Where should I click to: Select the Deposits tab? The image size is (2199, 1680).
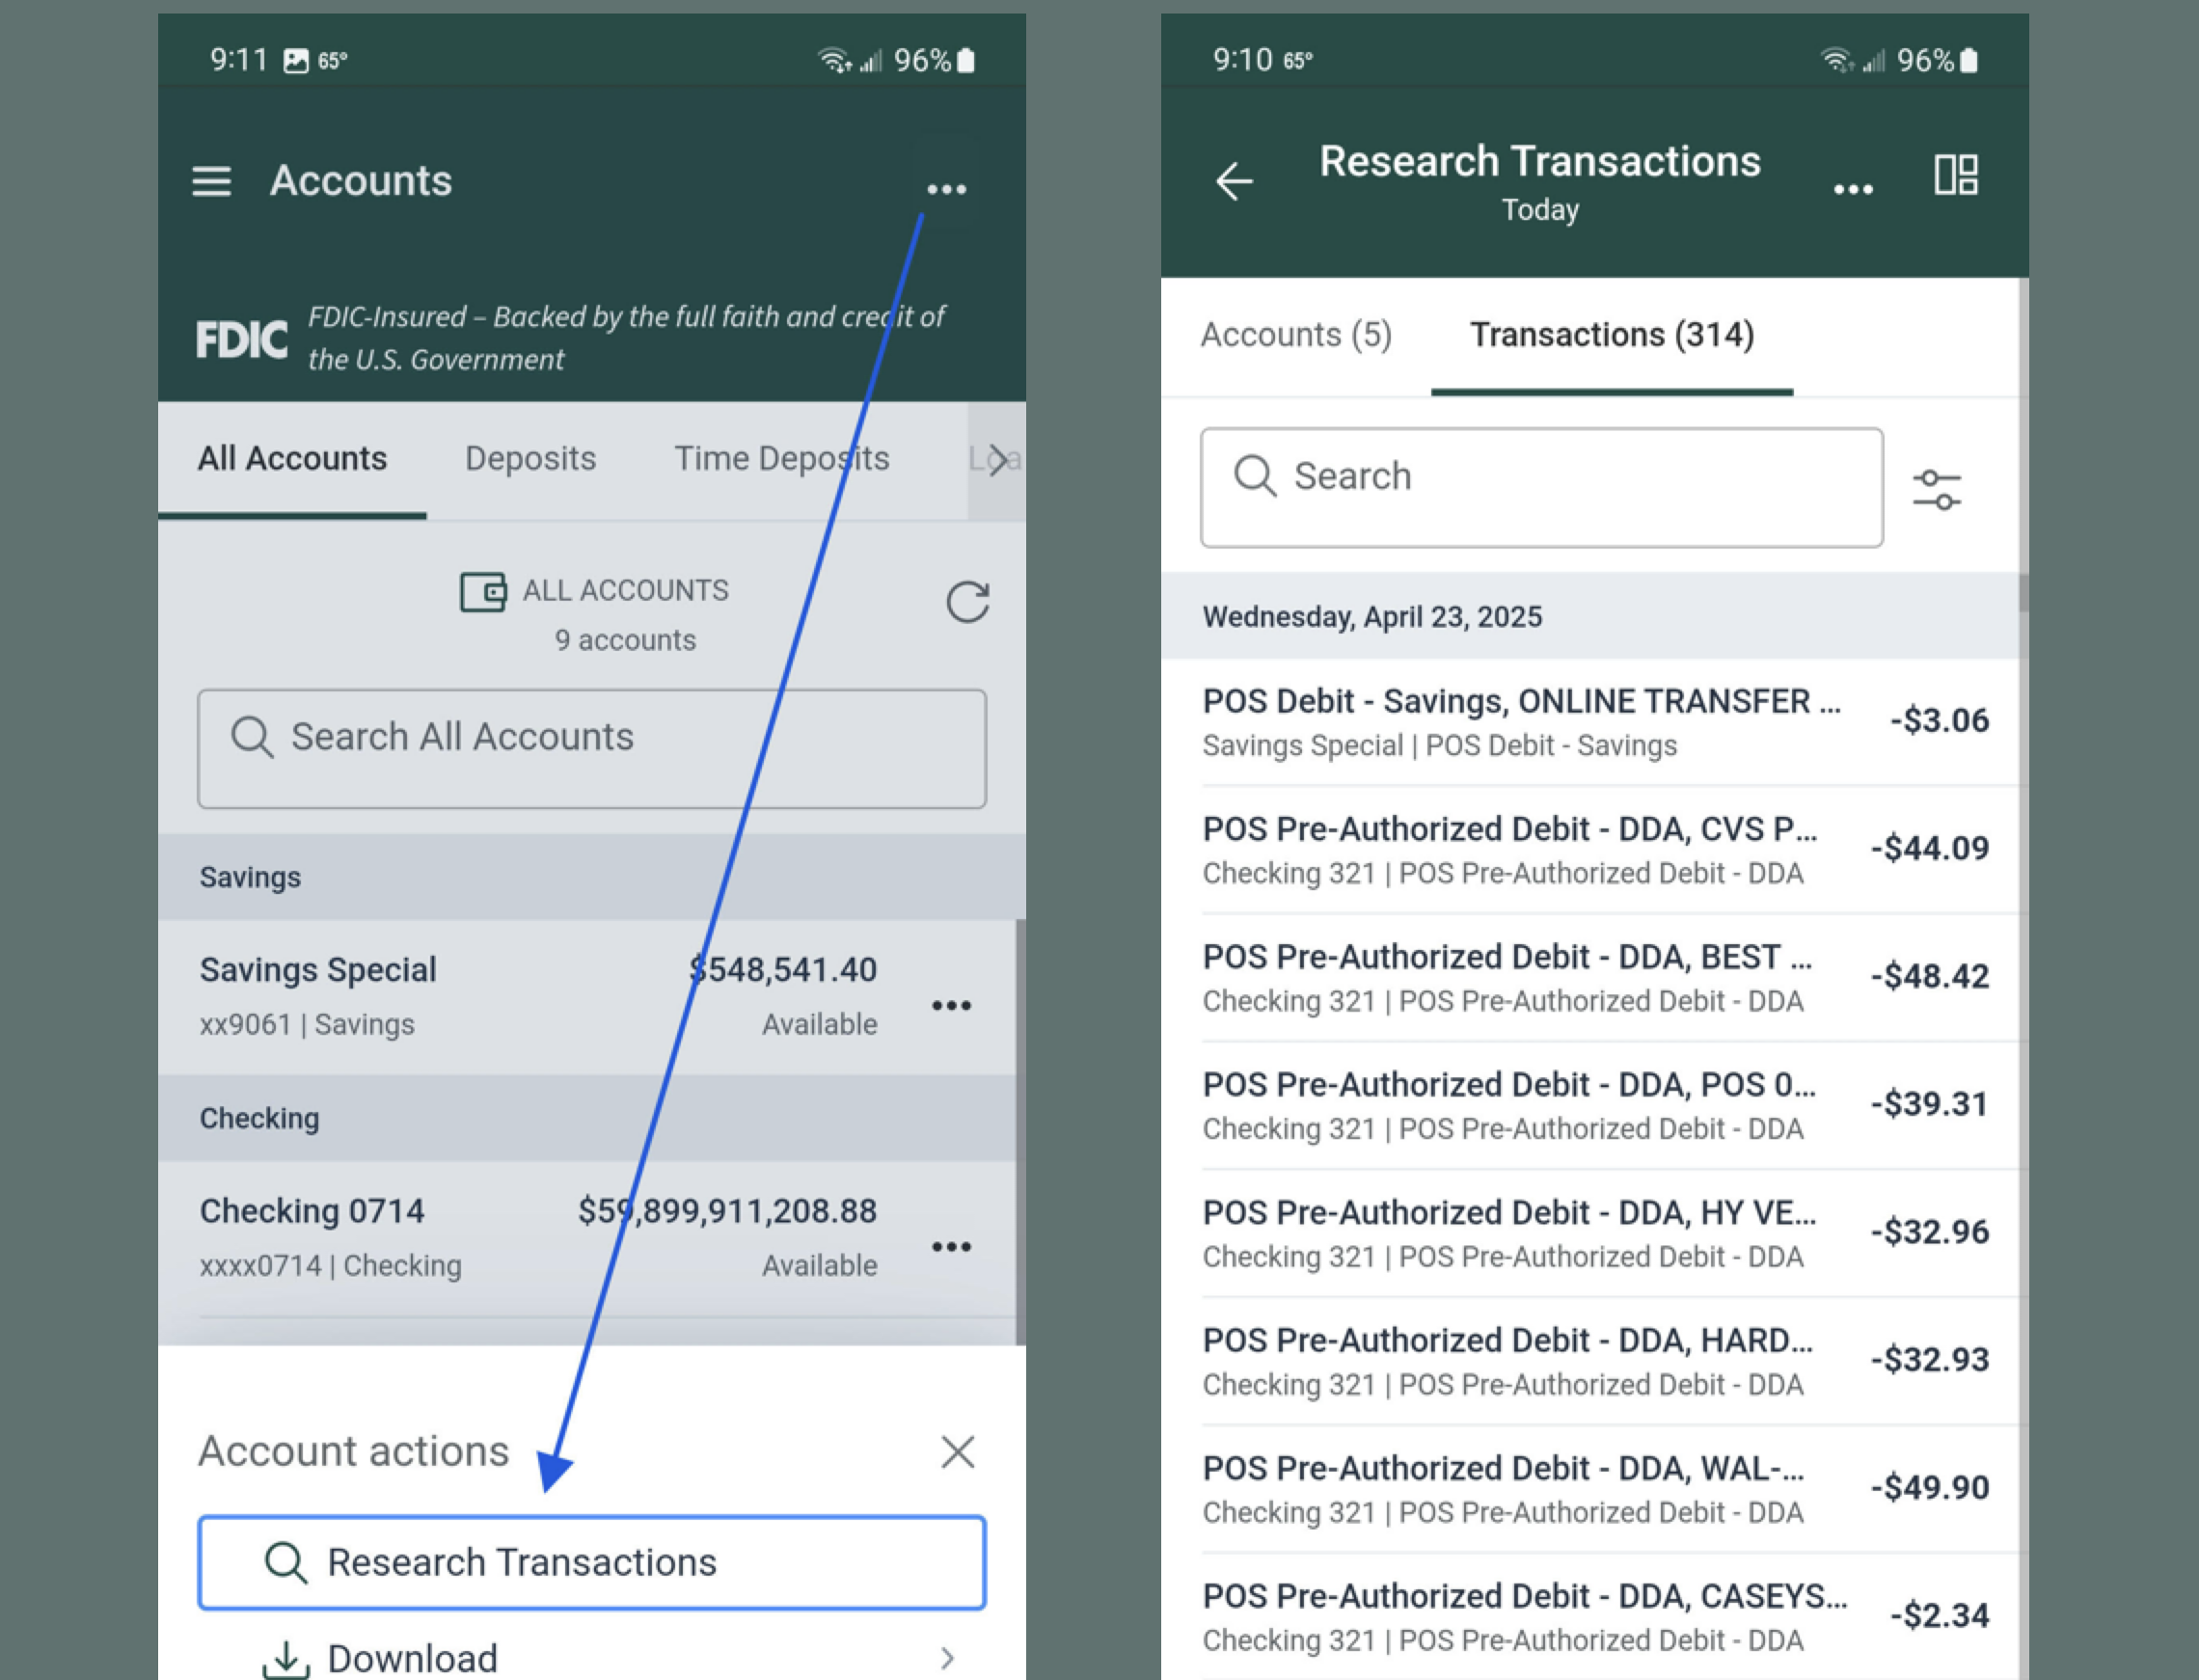pyautogui.click(x=530, y=458)
